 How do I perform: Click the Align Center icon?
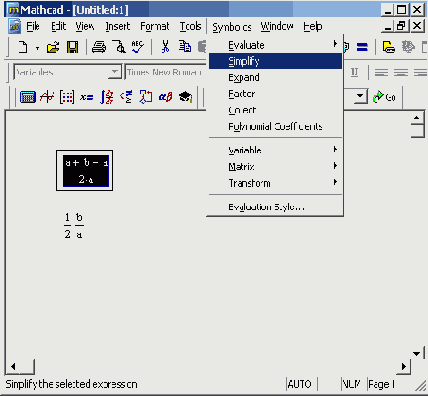[x=401, y=72]
